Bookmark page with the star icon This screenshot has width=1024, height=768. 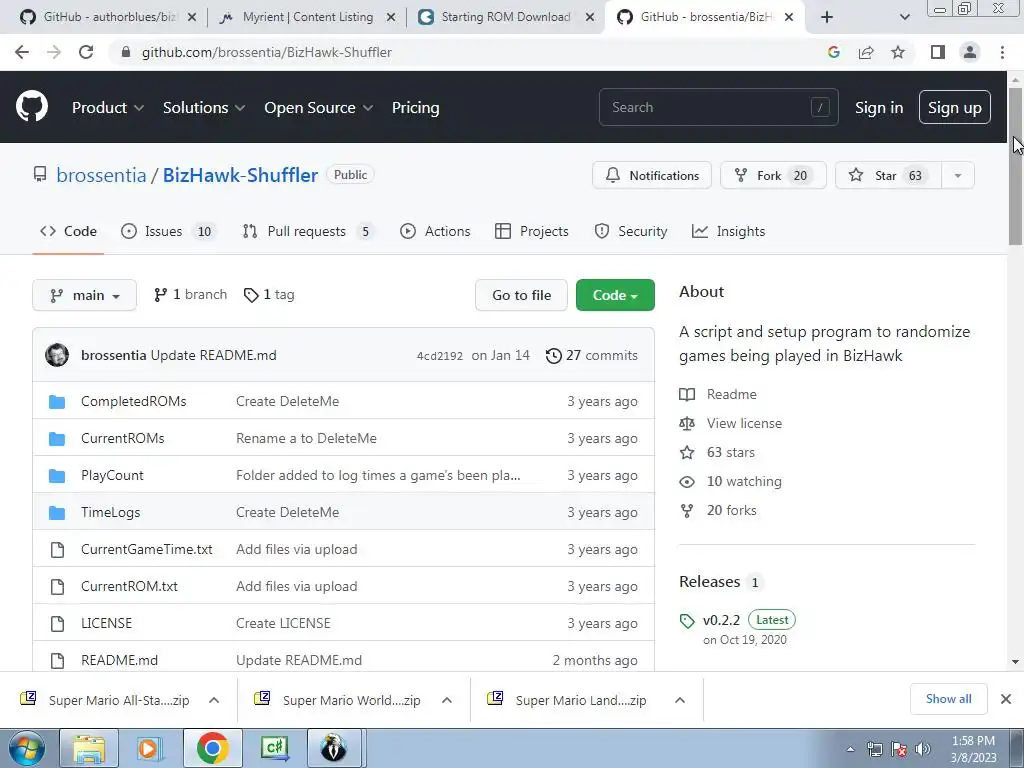point(898,52)
